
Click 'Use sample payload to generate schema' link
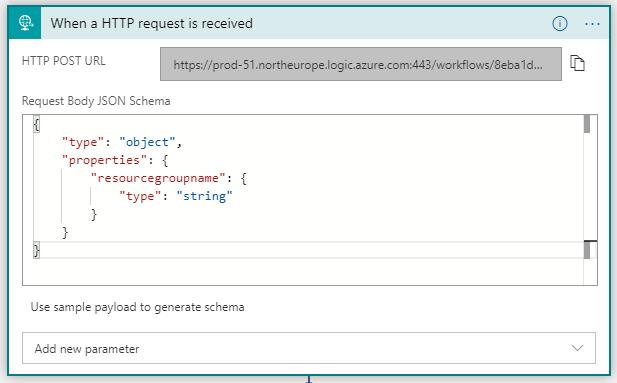[x=137, y=307]
